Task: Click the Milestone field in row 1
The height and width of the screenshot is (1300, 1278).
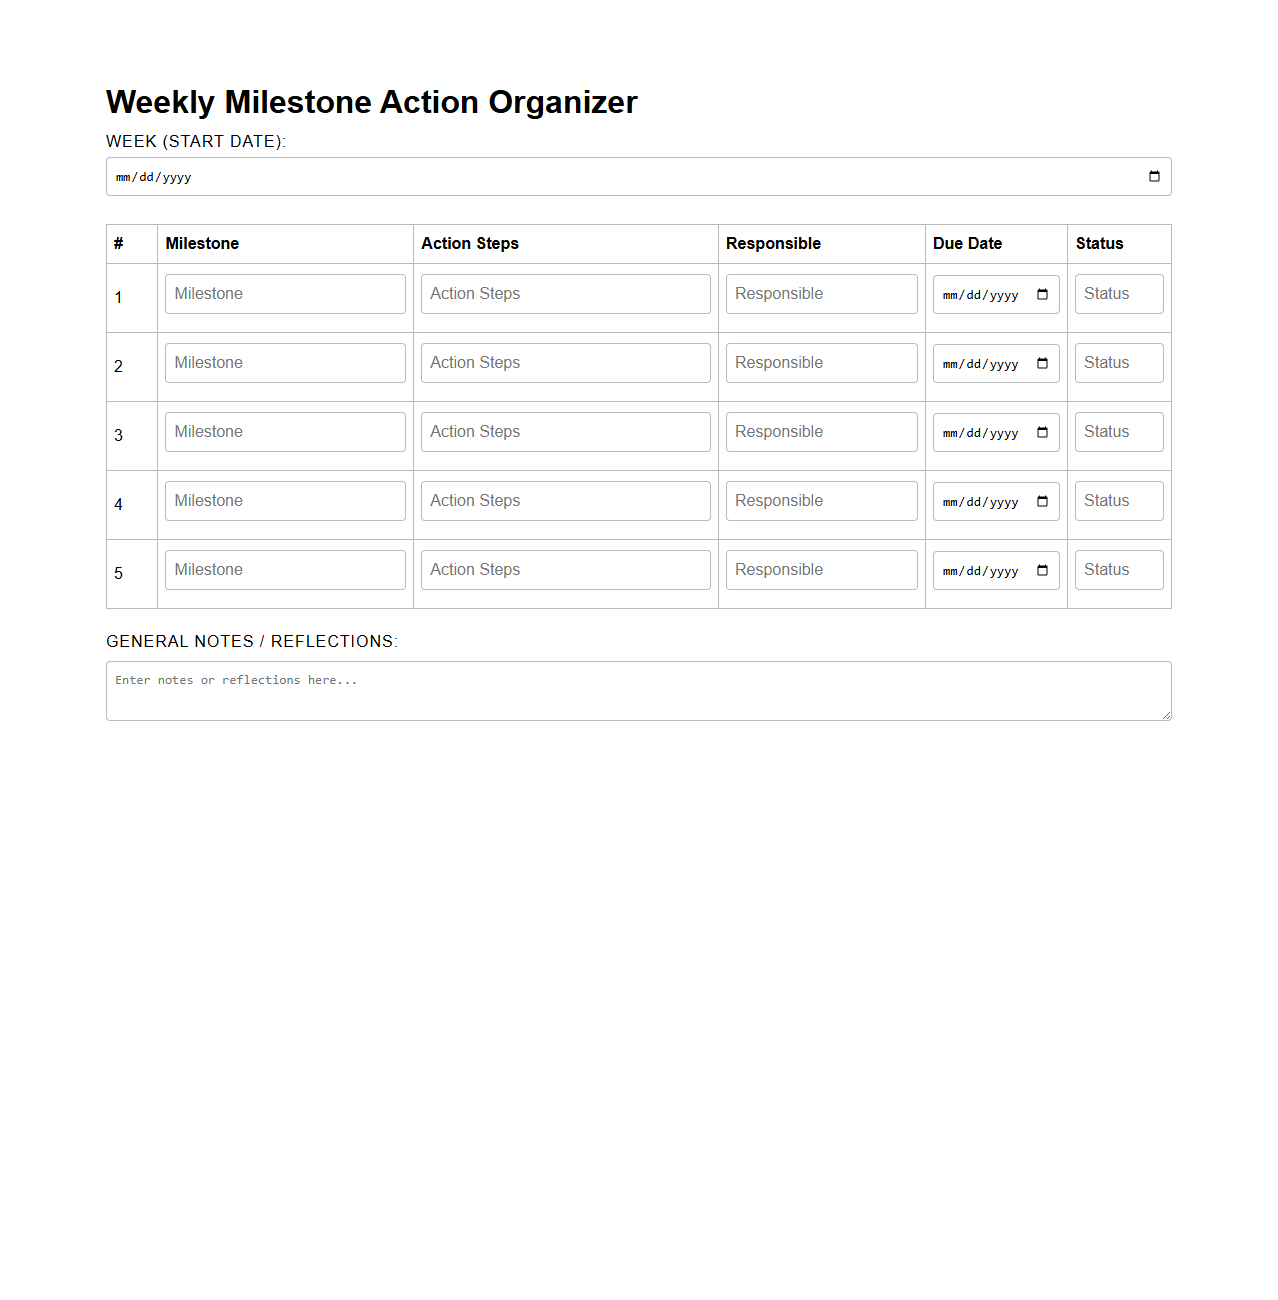Action: pyautogui.click(x=285, y=293)
